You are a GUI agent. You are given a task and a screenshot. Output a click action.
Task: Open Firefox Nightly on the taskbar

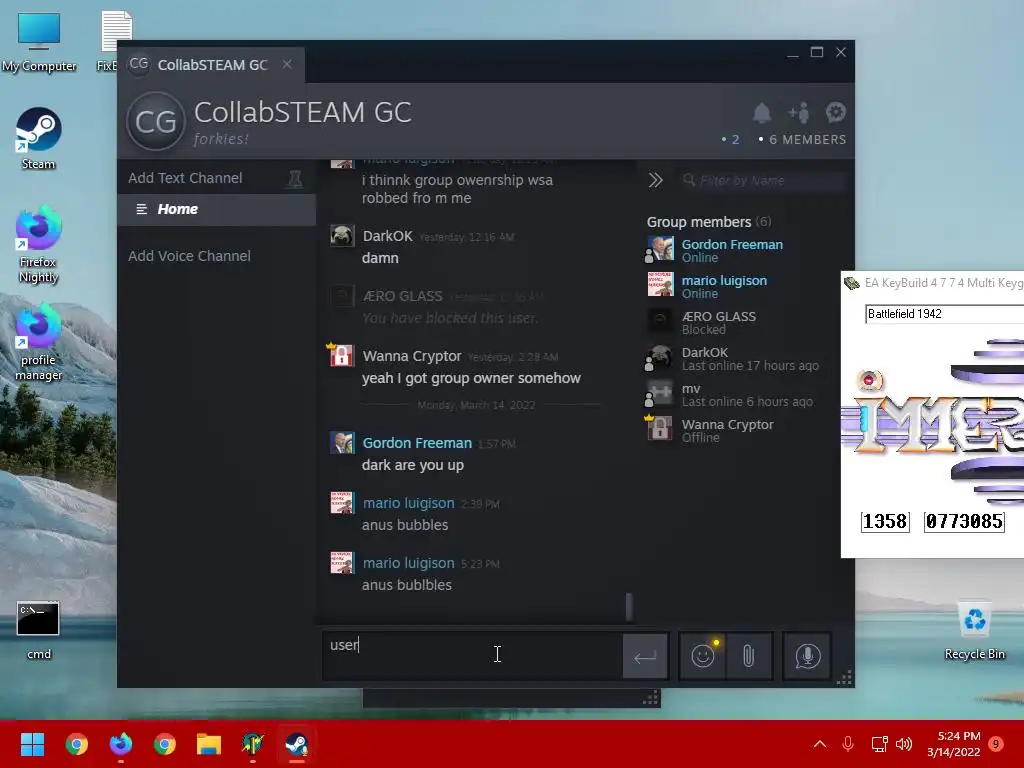(x=121, y=744)
